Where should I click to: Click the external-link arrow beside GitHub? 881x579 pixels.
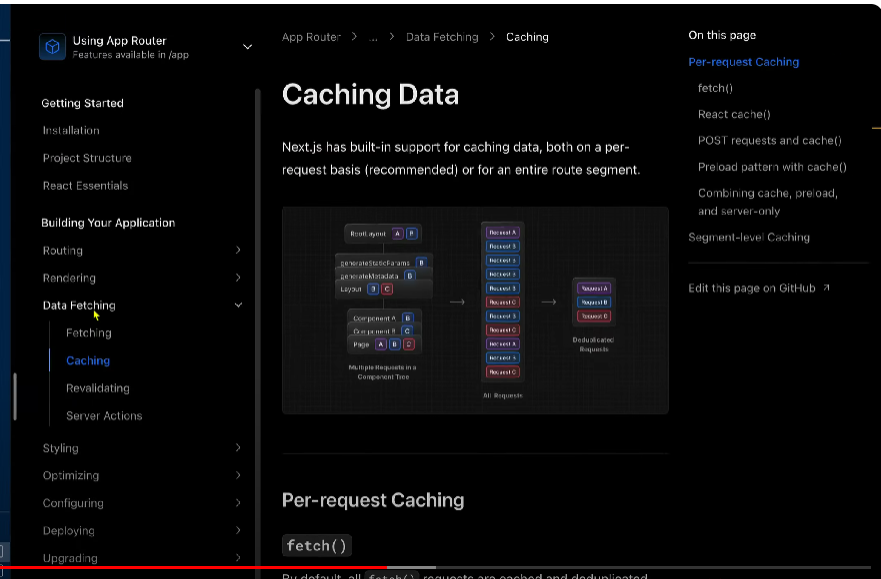[826, 288]
